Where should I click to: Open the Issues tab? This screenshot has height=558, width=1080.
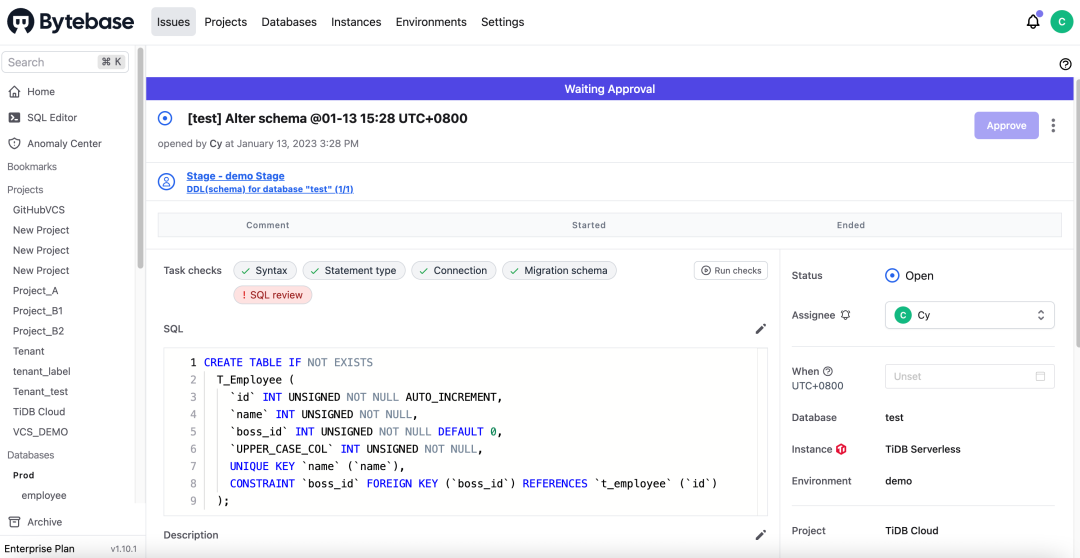coord(174,22)
